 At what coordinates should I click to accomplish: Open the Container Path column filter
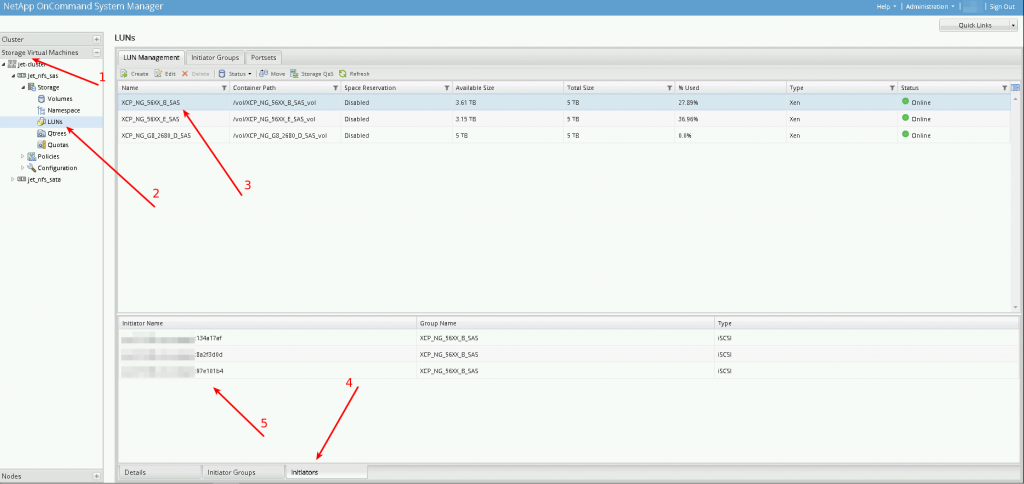click(336, 88)
